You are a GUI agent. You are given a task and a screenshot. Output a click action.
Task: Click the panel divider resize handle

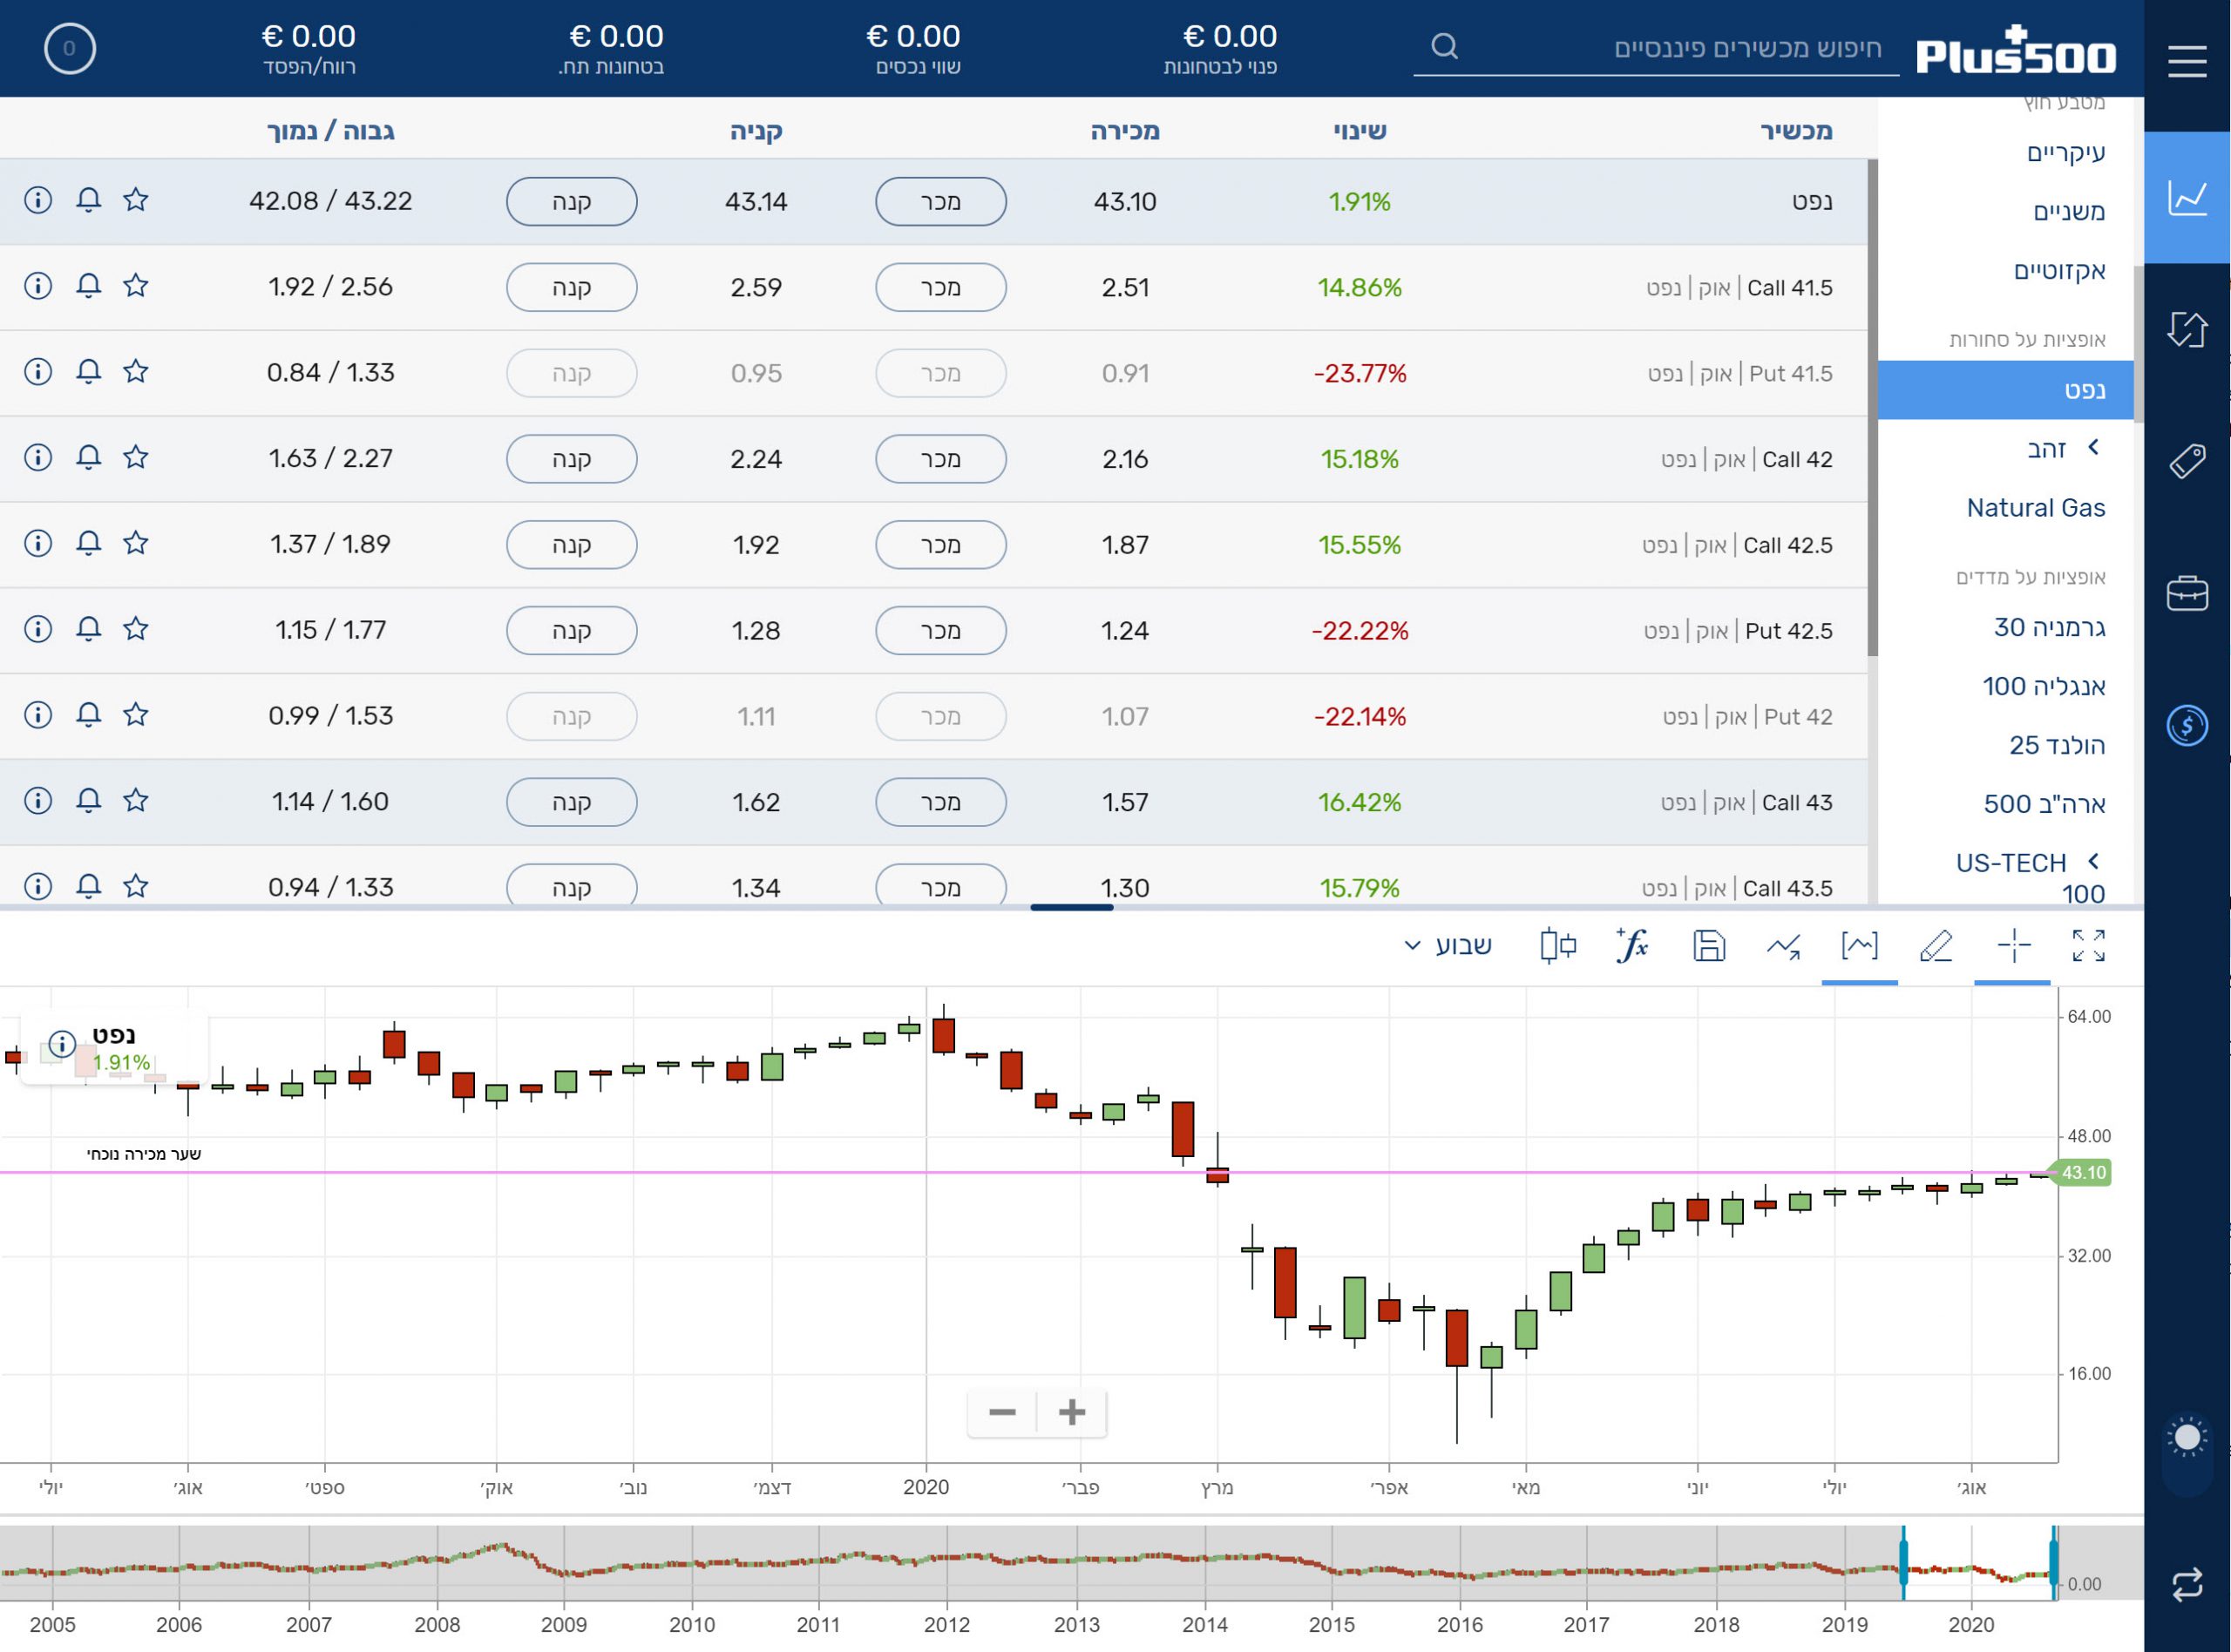[1072, 907]
